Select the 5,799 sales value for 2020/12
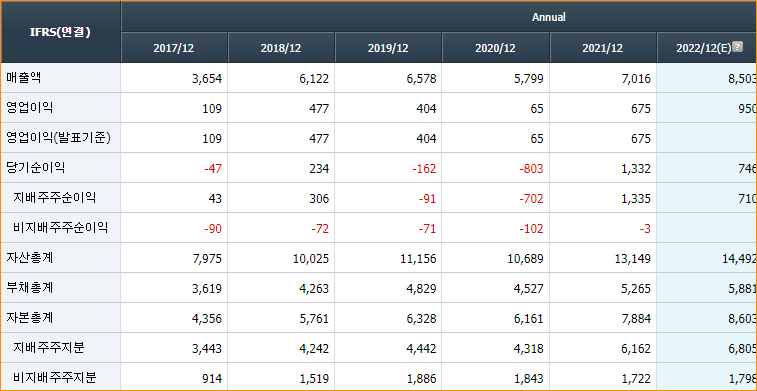 pos(528,79)
